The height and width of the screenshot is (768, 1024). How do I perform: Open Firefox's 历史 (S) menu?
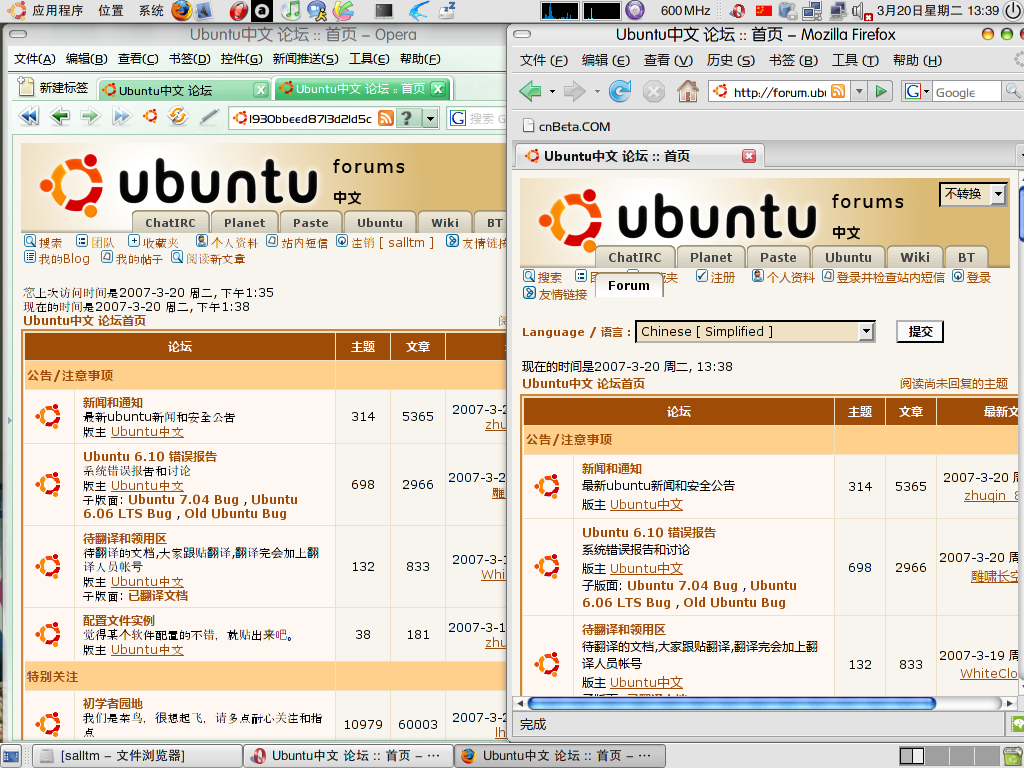(730, 61)
